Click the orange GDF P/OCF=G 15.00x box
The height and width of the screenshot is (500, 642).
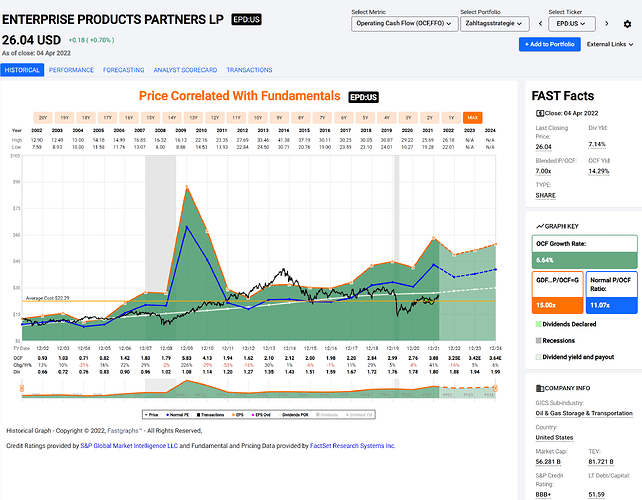(557, 292)
